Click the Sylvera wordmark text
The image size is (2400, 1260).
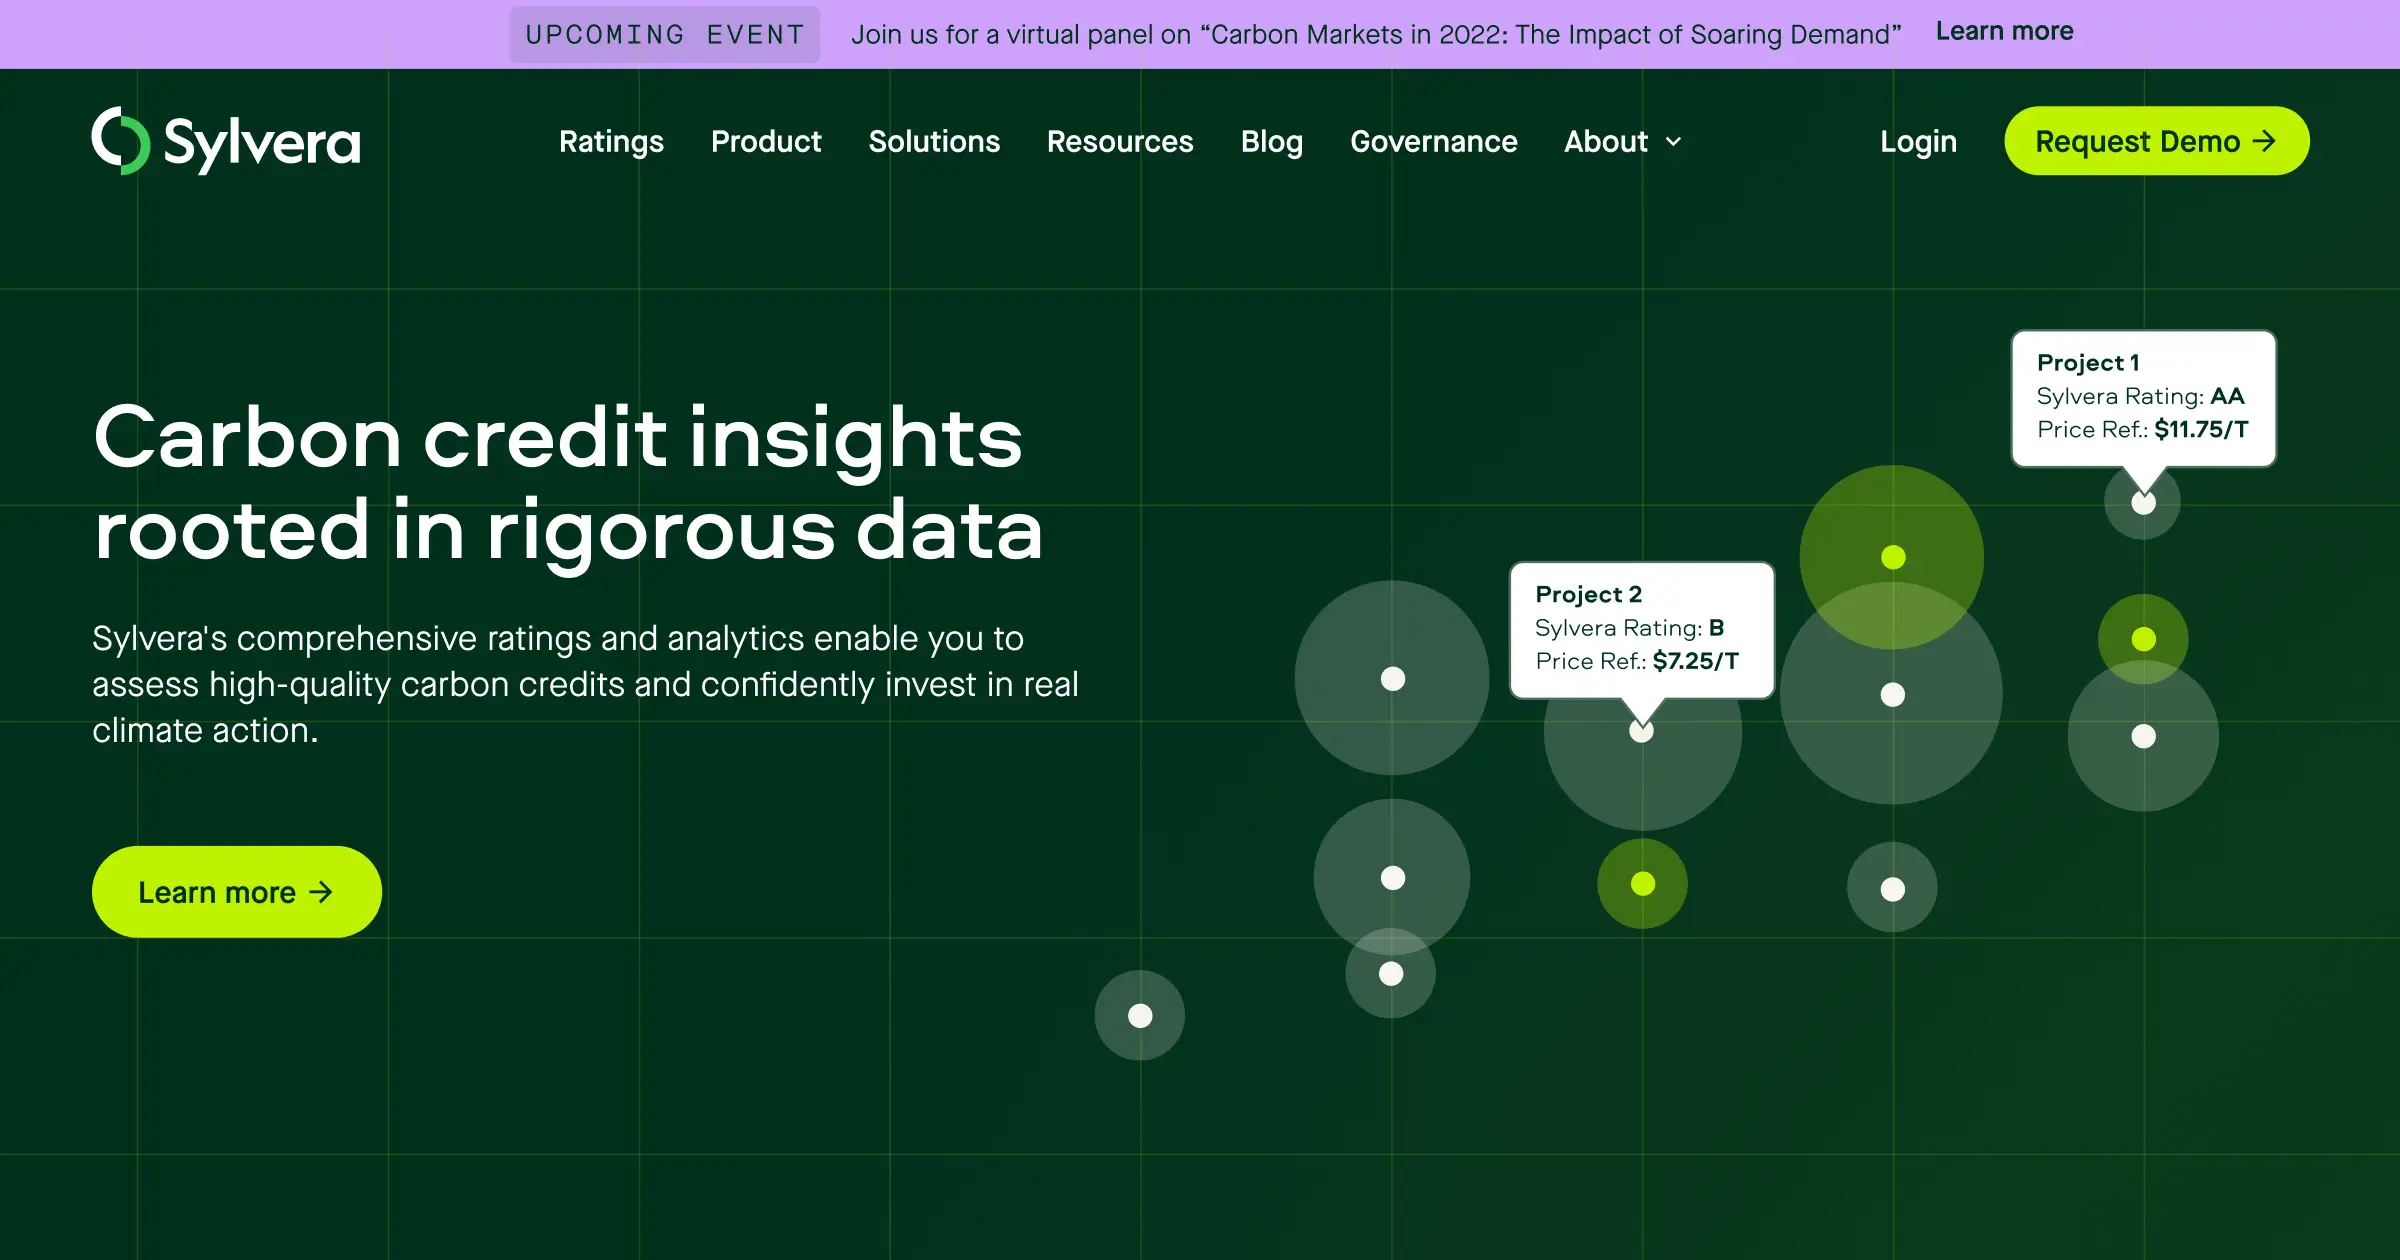[x=262, y=143]
